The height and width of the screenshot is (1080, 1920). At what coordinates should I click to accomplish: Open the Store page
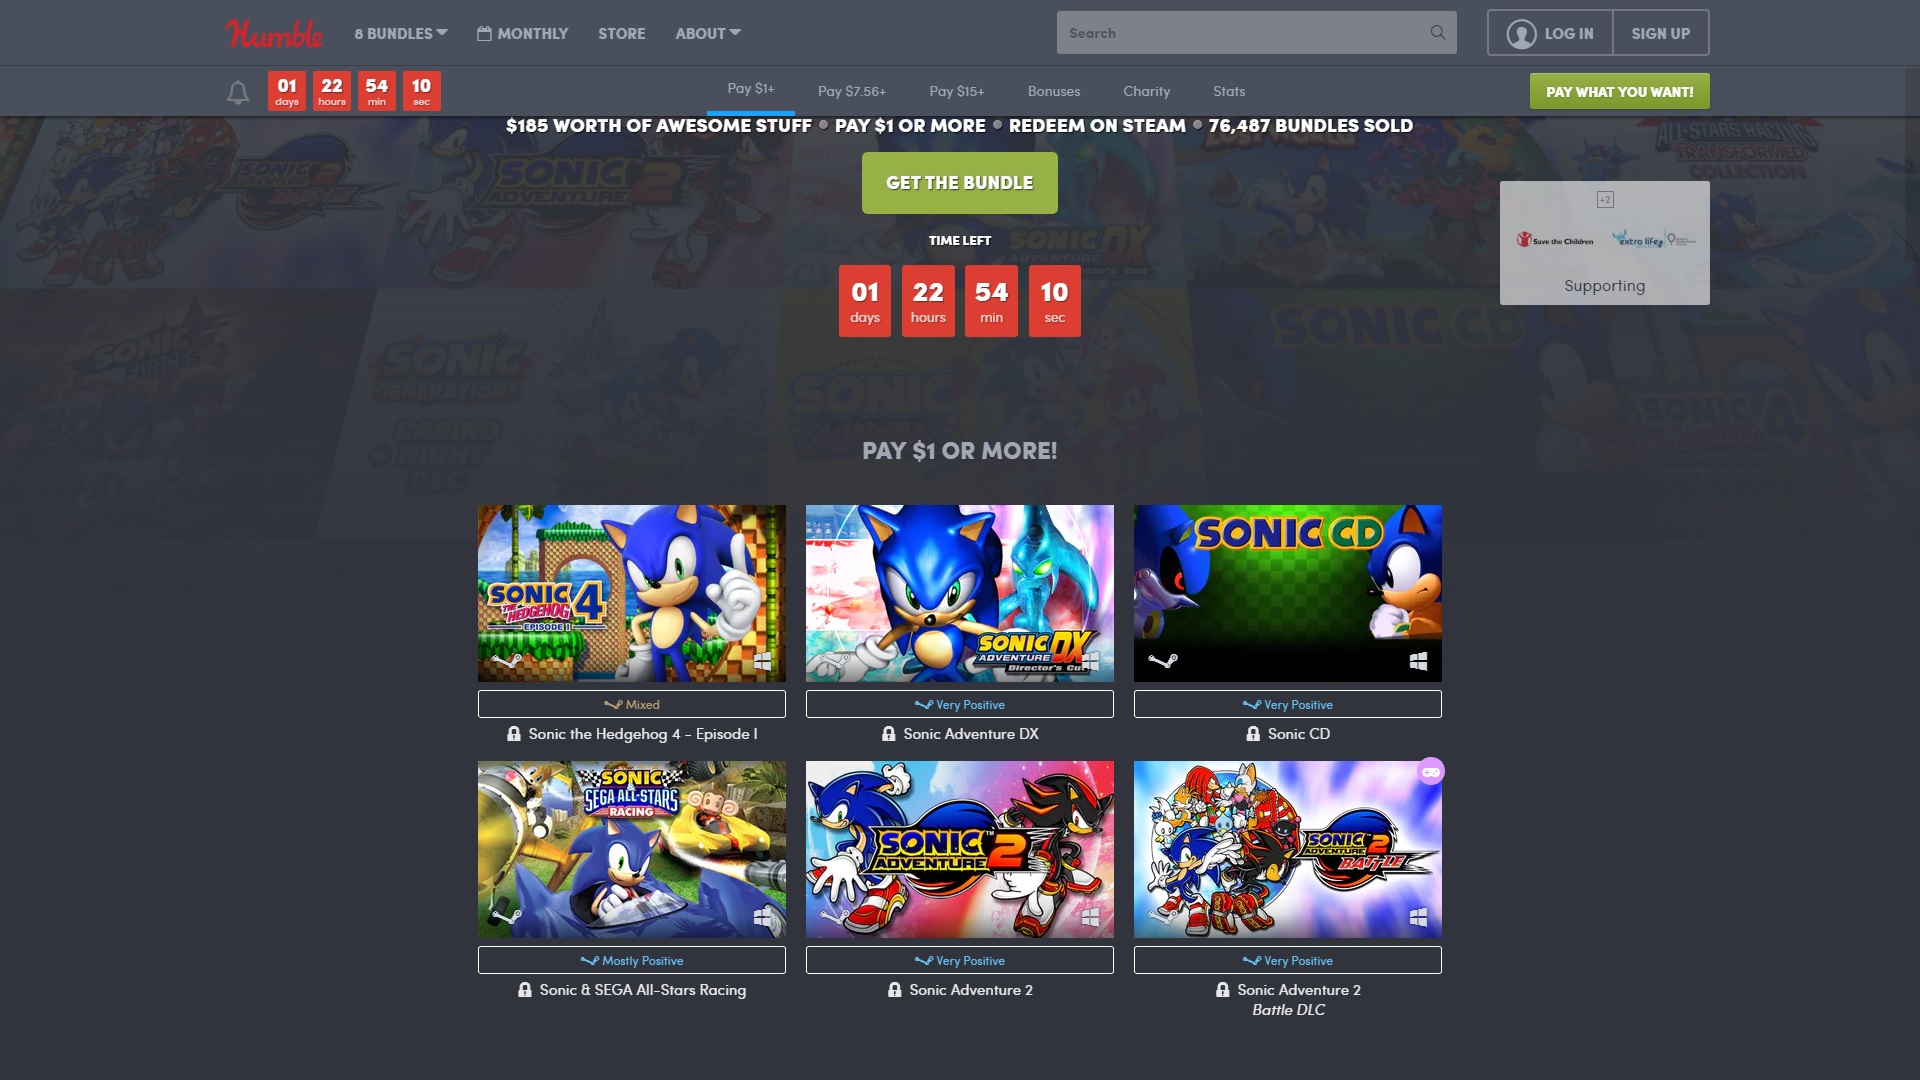click(x=622, y=33)
